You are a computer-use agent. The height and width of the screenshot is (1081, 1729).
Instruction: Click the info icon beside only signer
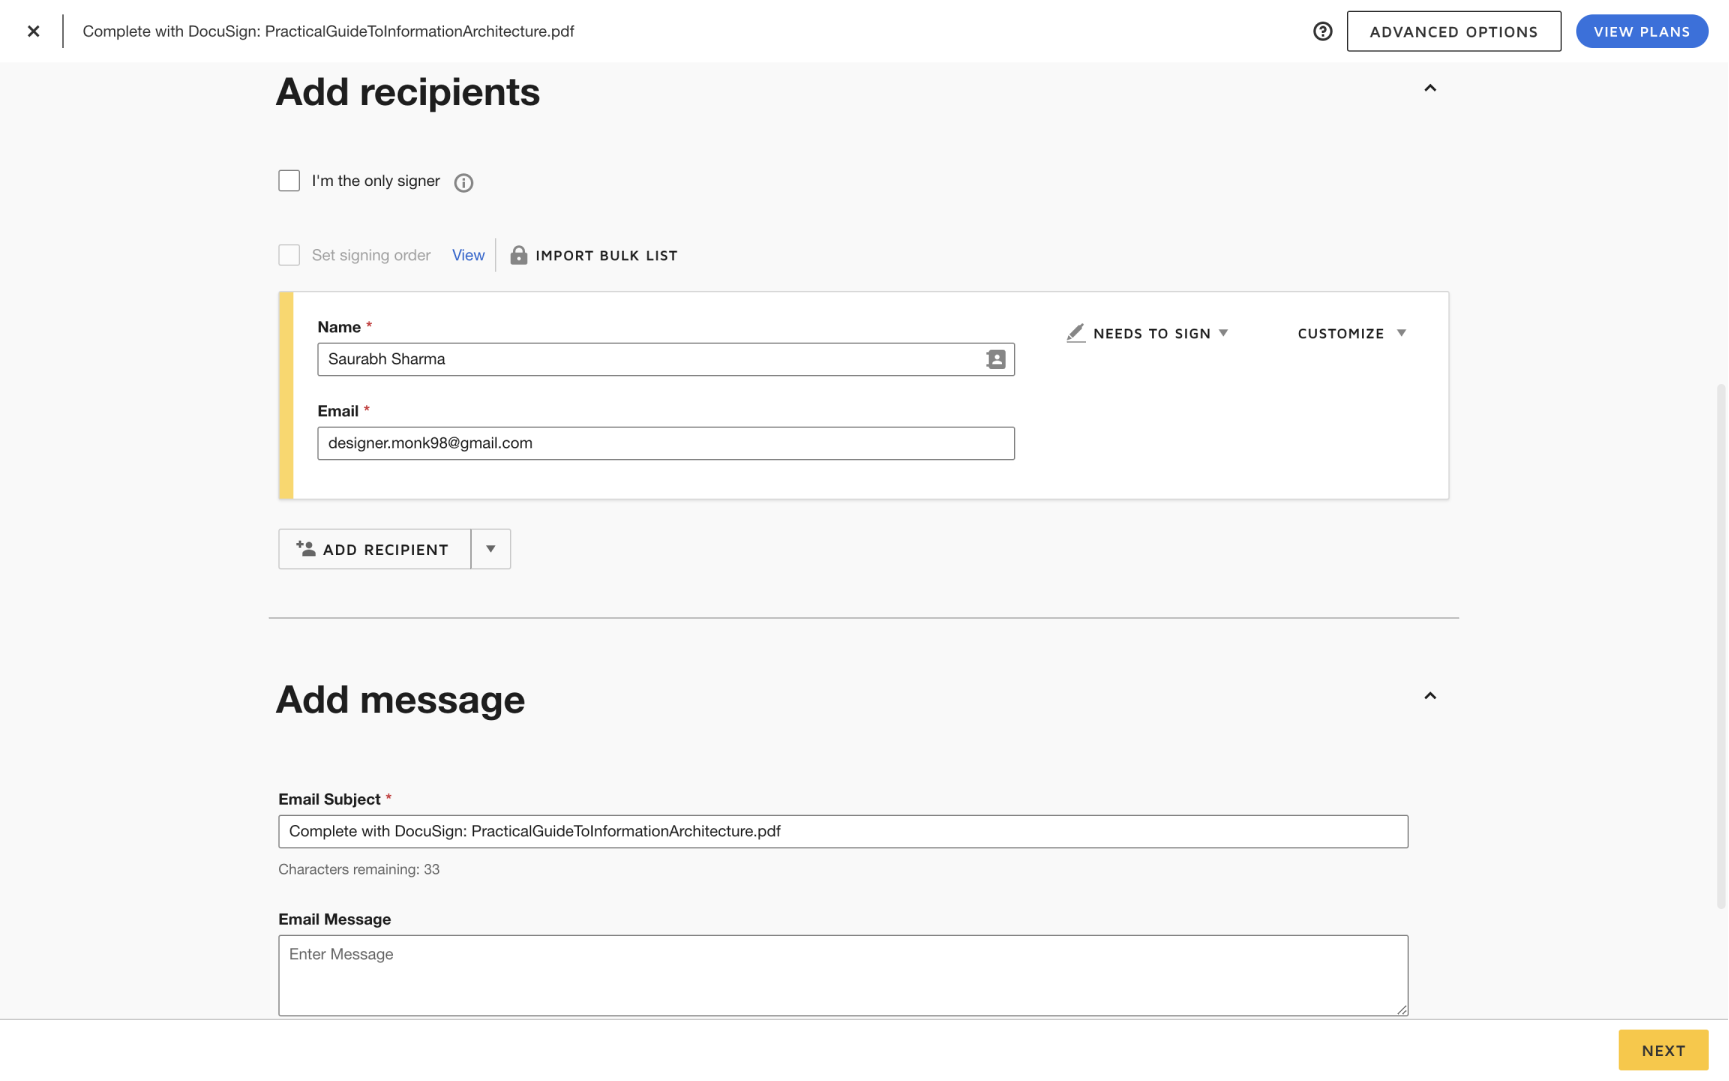463,182
